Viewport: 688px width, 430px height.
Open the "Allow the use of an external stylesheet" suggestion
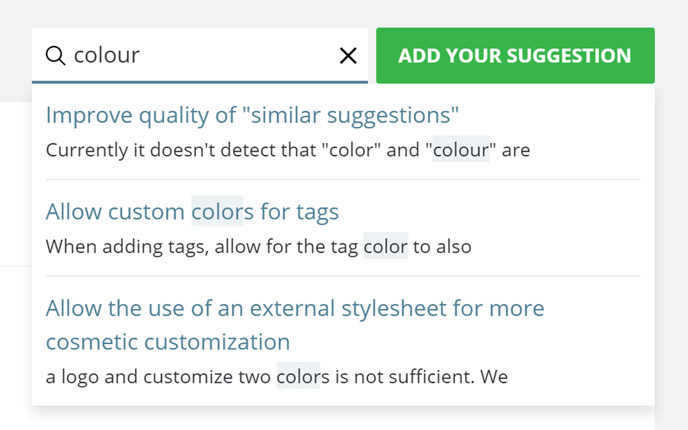point(295,308)
